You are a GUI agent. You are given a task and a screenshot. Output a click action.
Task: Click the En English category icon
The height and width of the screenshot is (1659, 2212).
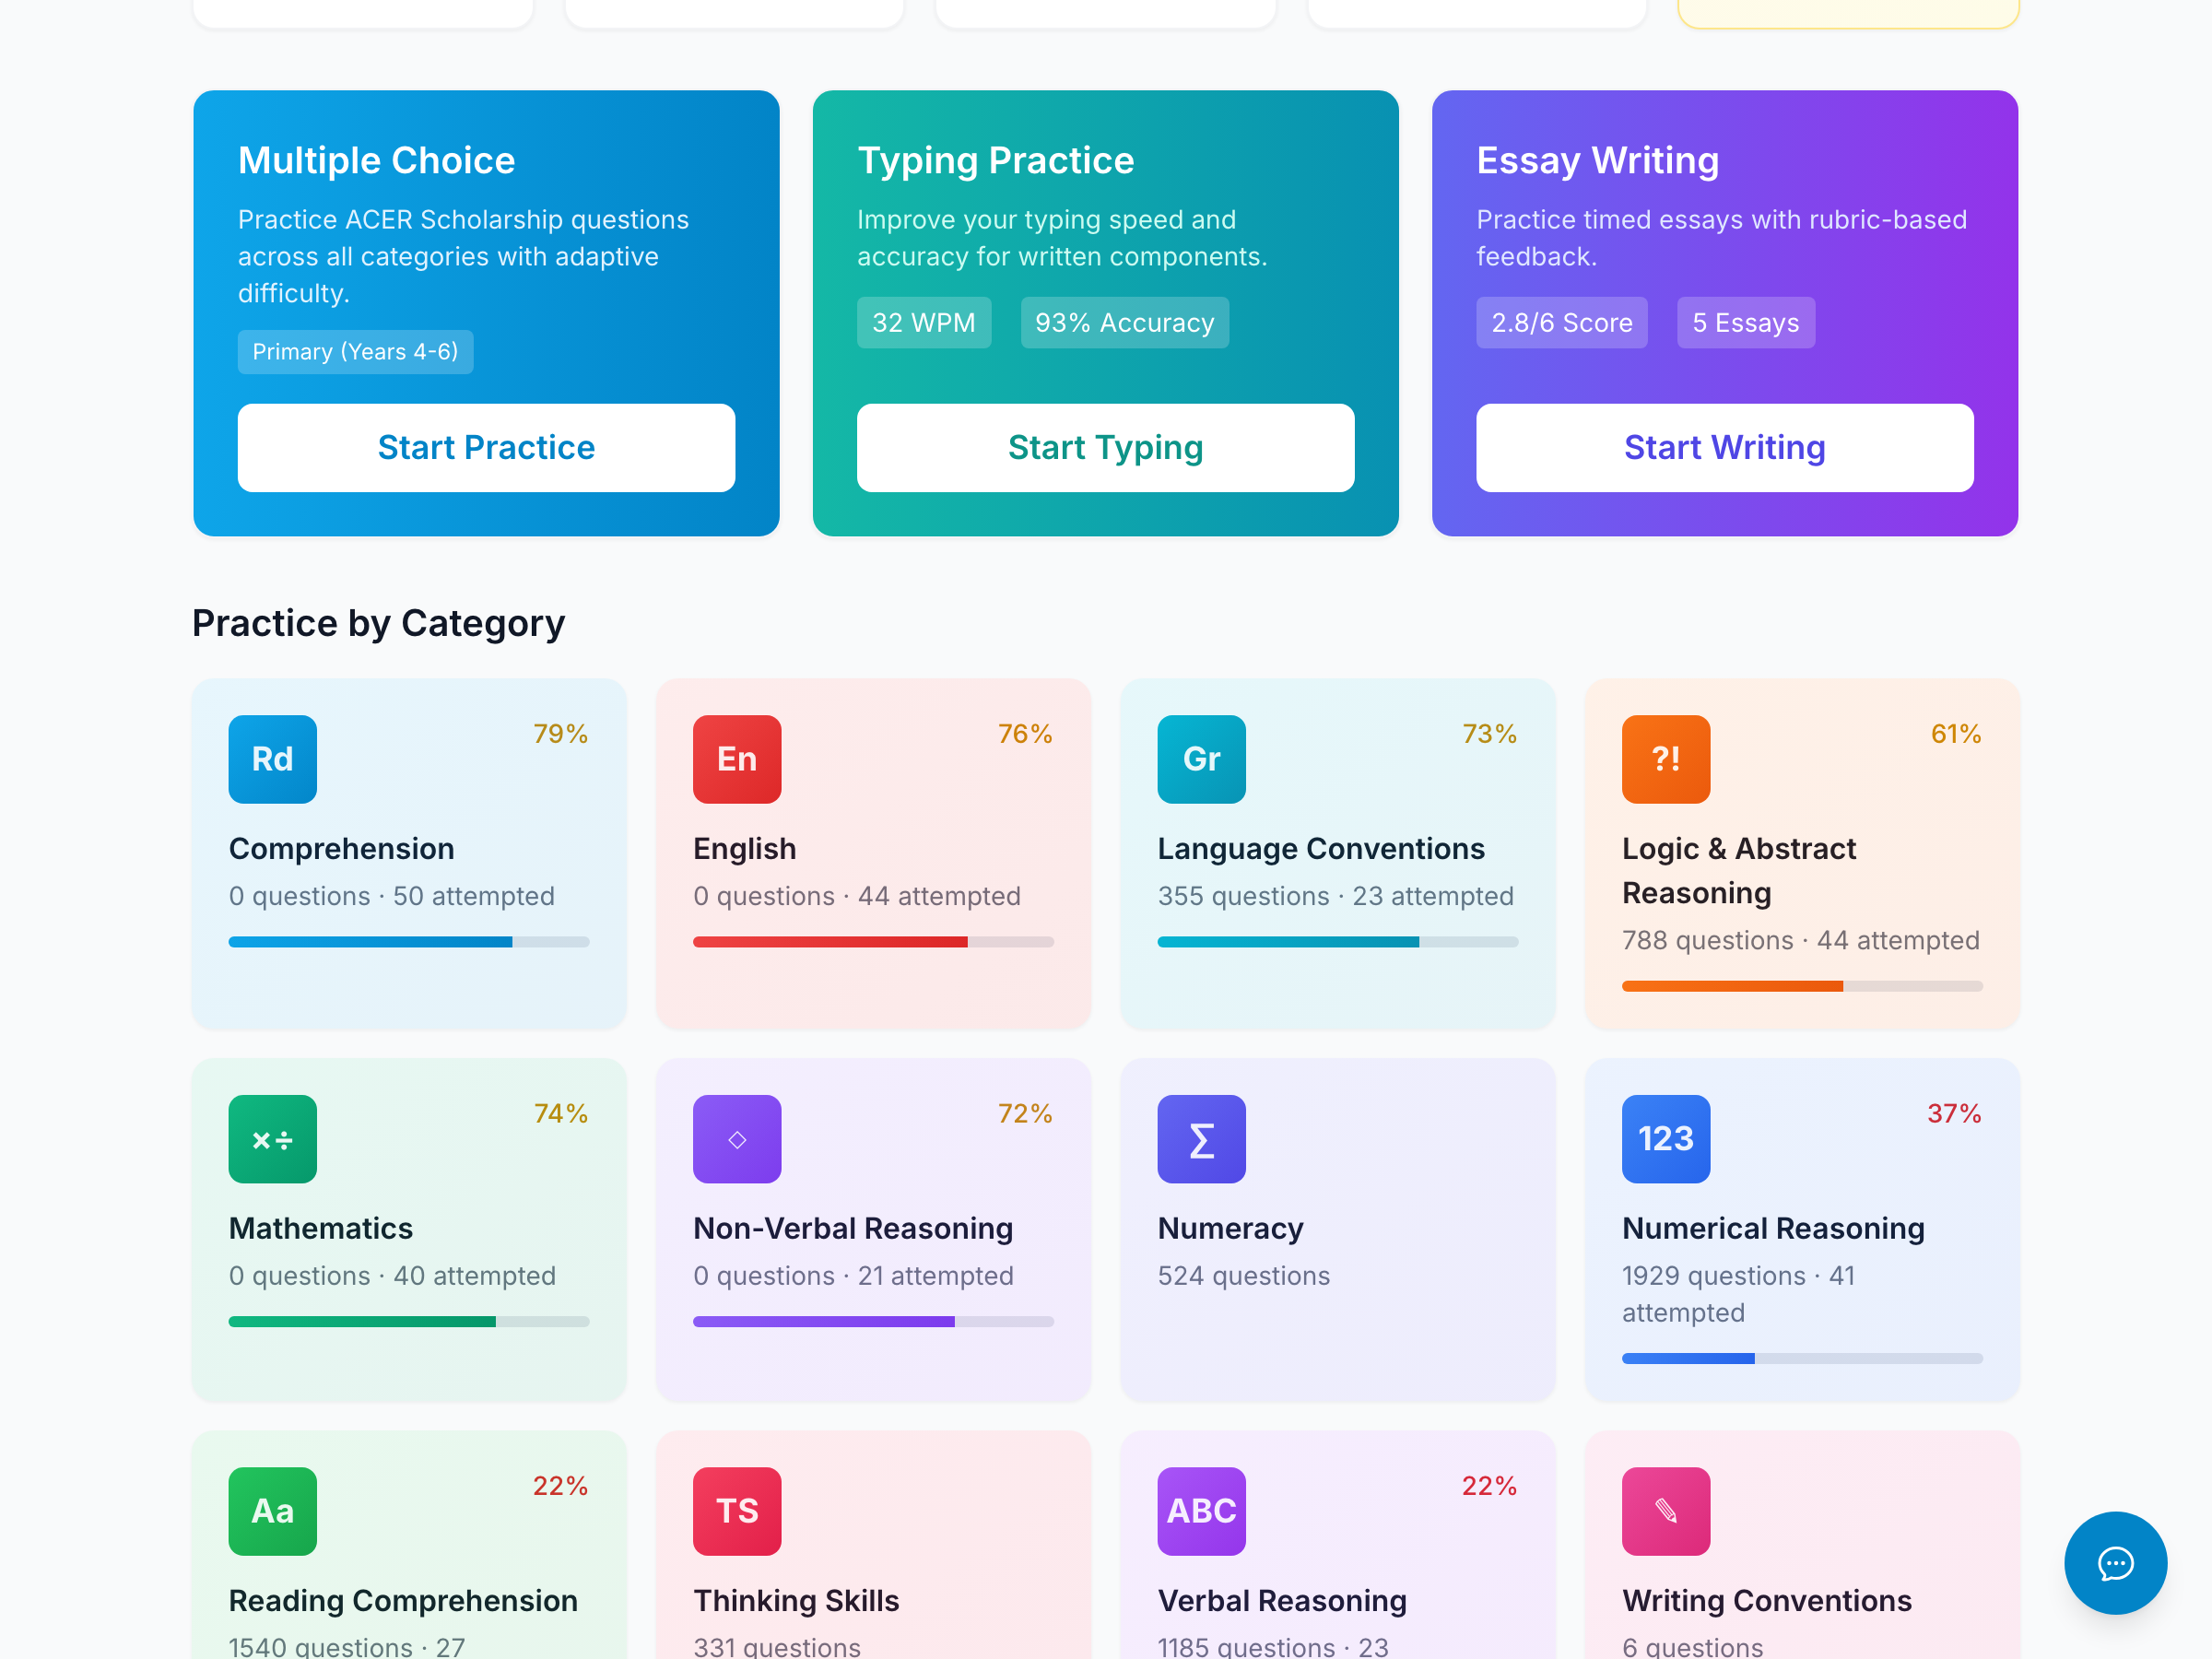pos(737,759)
